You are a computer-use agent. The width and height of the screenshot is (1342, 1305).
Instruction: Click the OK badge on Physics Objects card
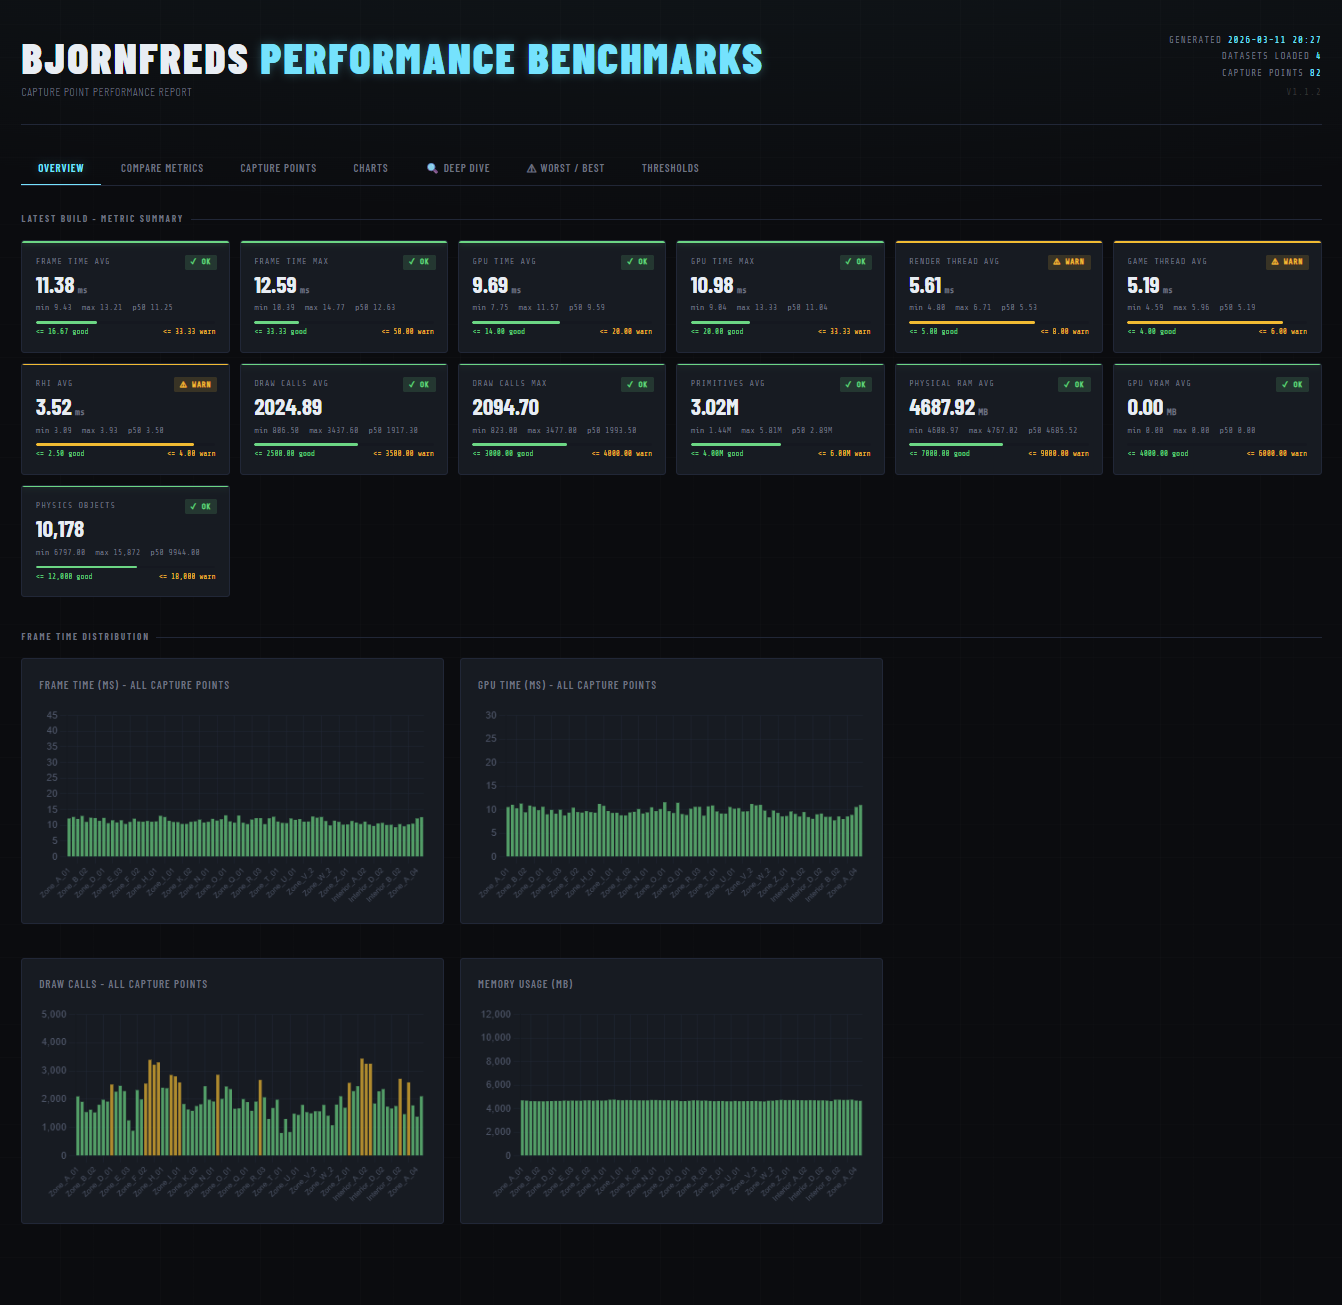(201, 506)
